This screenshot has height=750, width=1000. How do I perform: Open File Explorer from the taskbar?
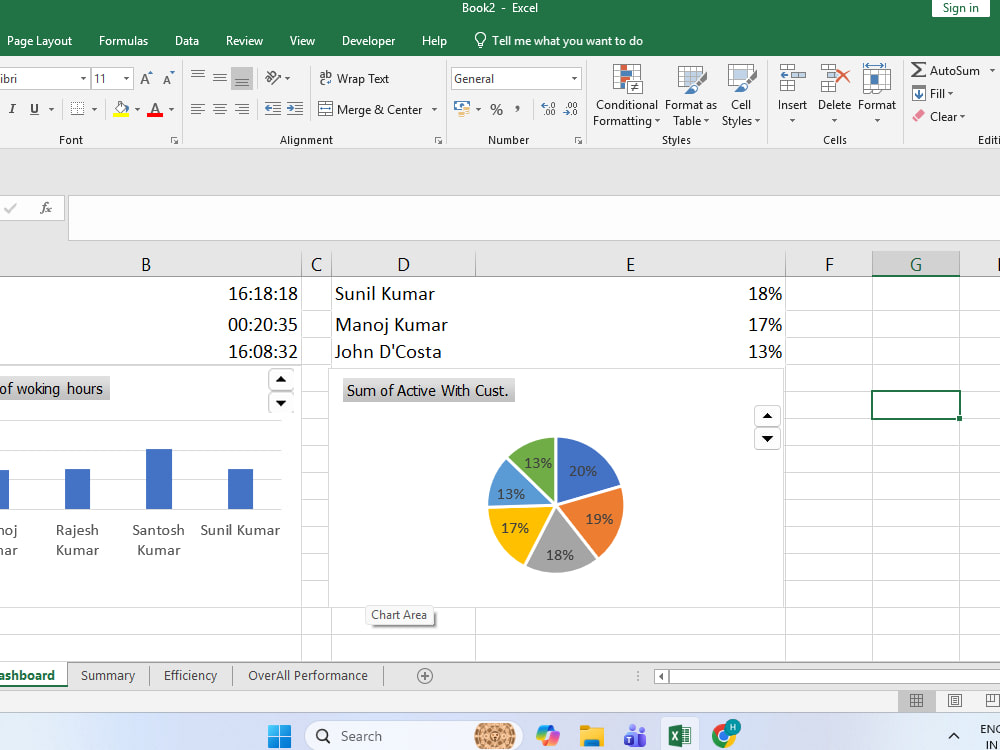(591, 735)
